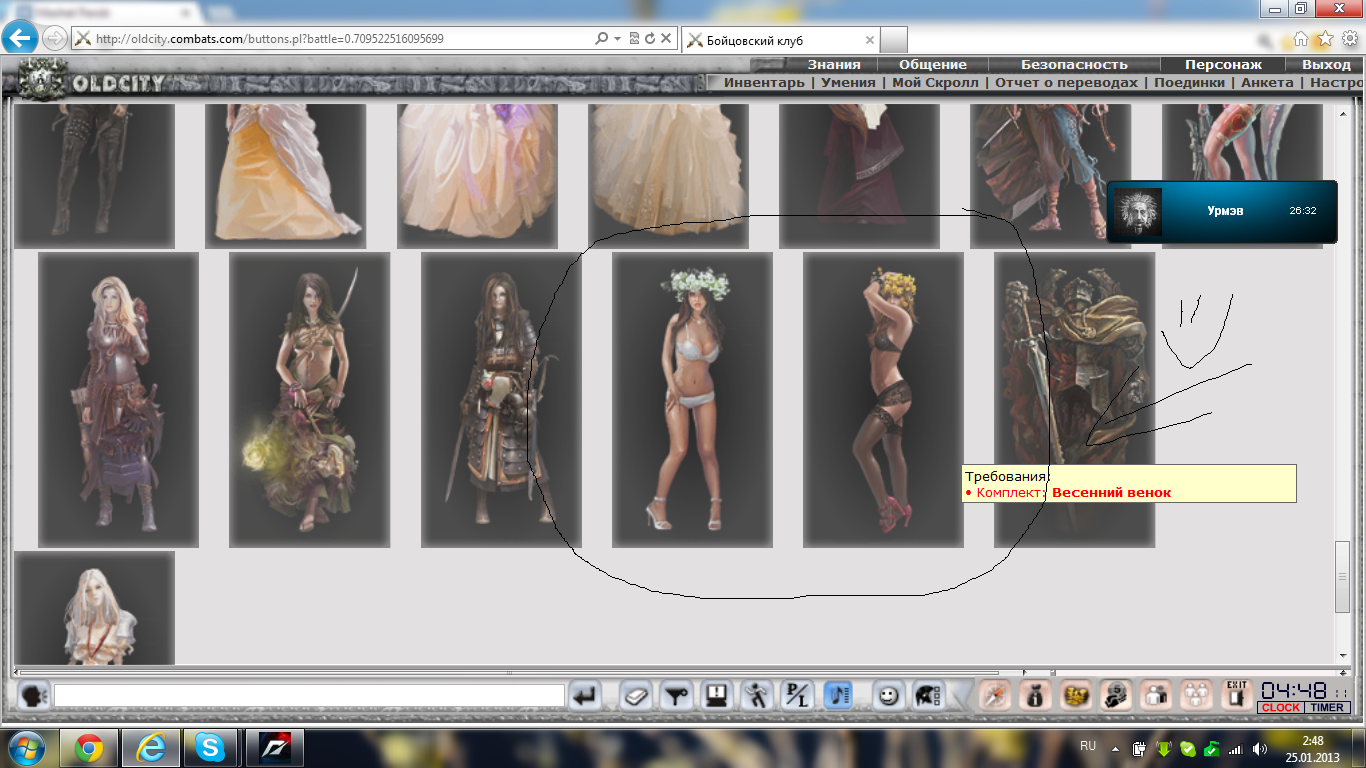The height and width of the screenshot is (768, 1366).
Task: Open the Общение menu
Action: click(932, 65)
